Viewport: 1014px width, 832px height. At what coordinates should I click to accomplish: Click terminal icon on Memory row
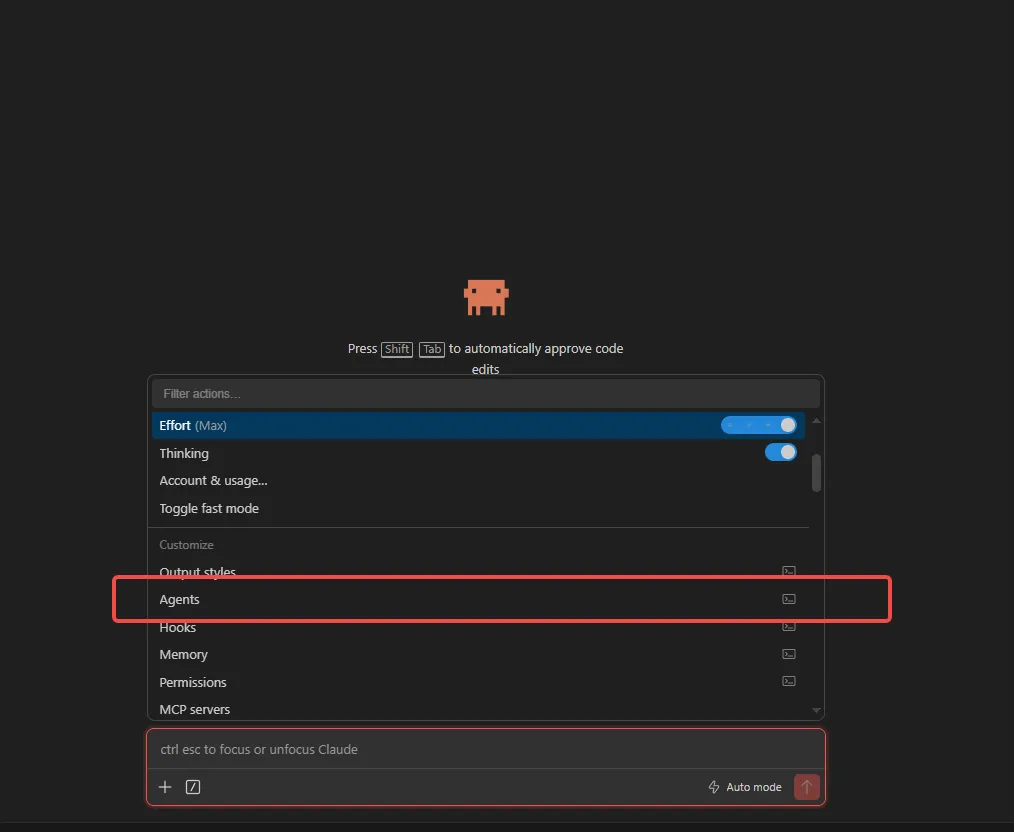click(x=789, y=654)
